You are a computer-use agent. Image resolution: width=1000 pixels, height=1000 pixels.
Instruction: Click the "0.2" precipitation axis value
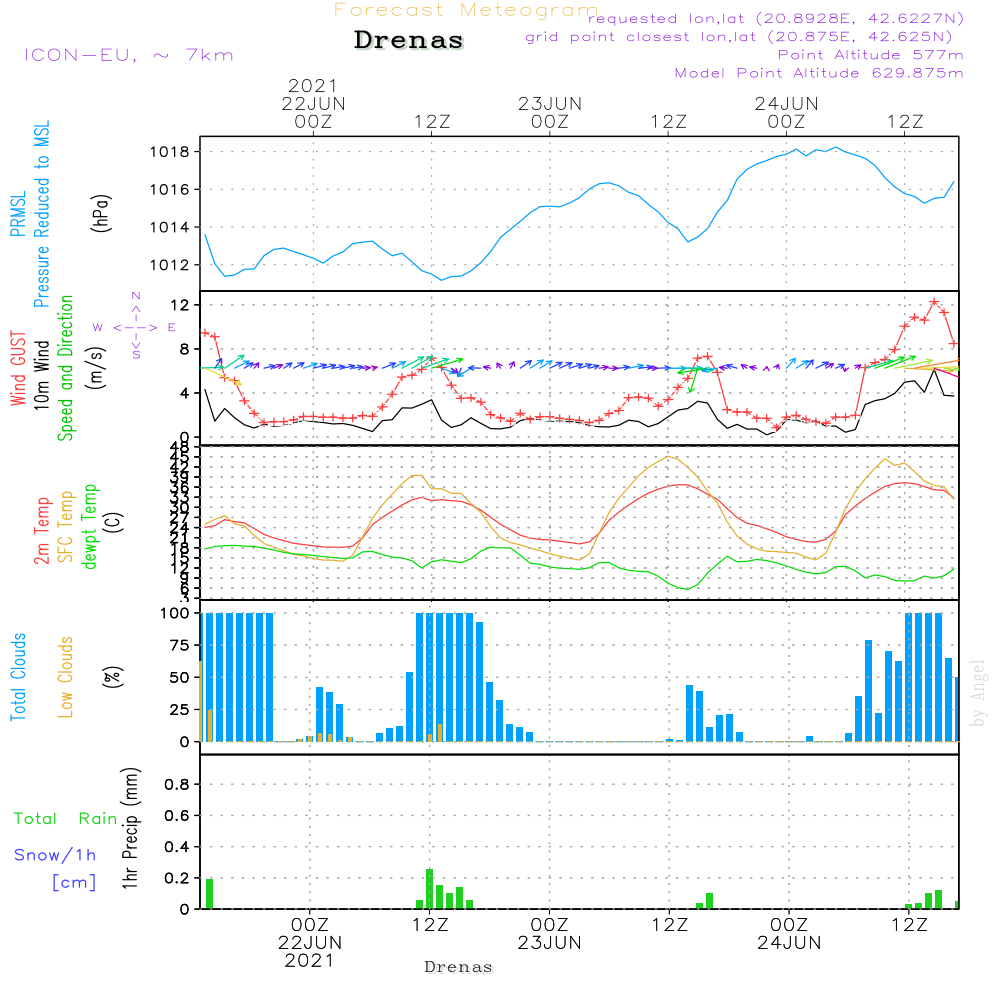point(175,878)
